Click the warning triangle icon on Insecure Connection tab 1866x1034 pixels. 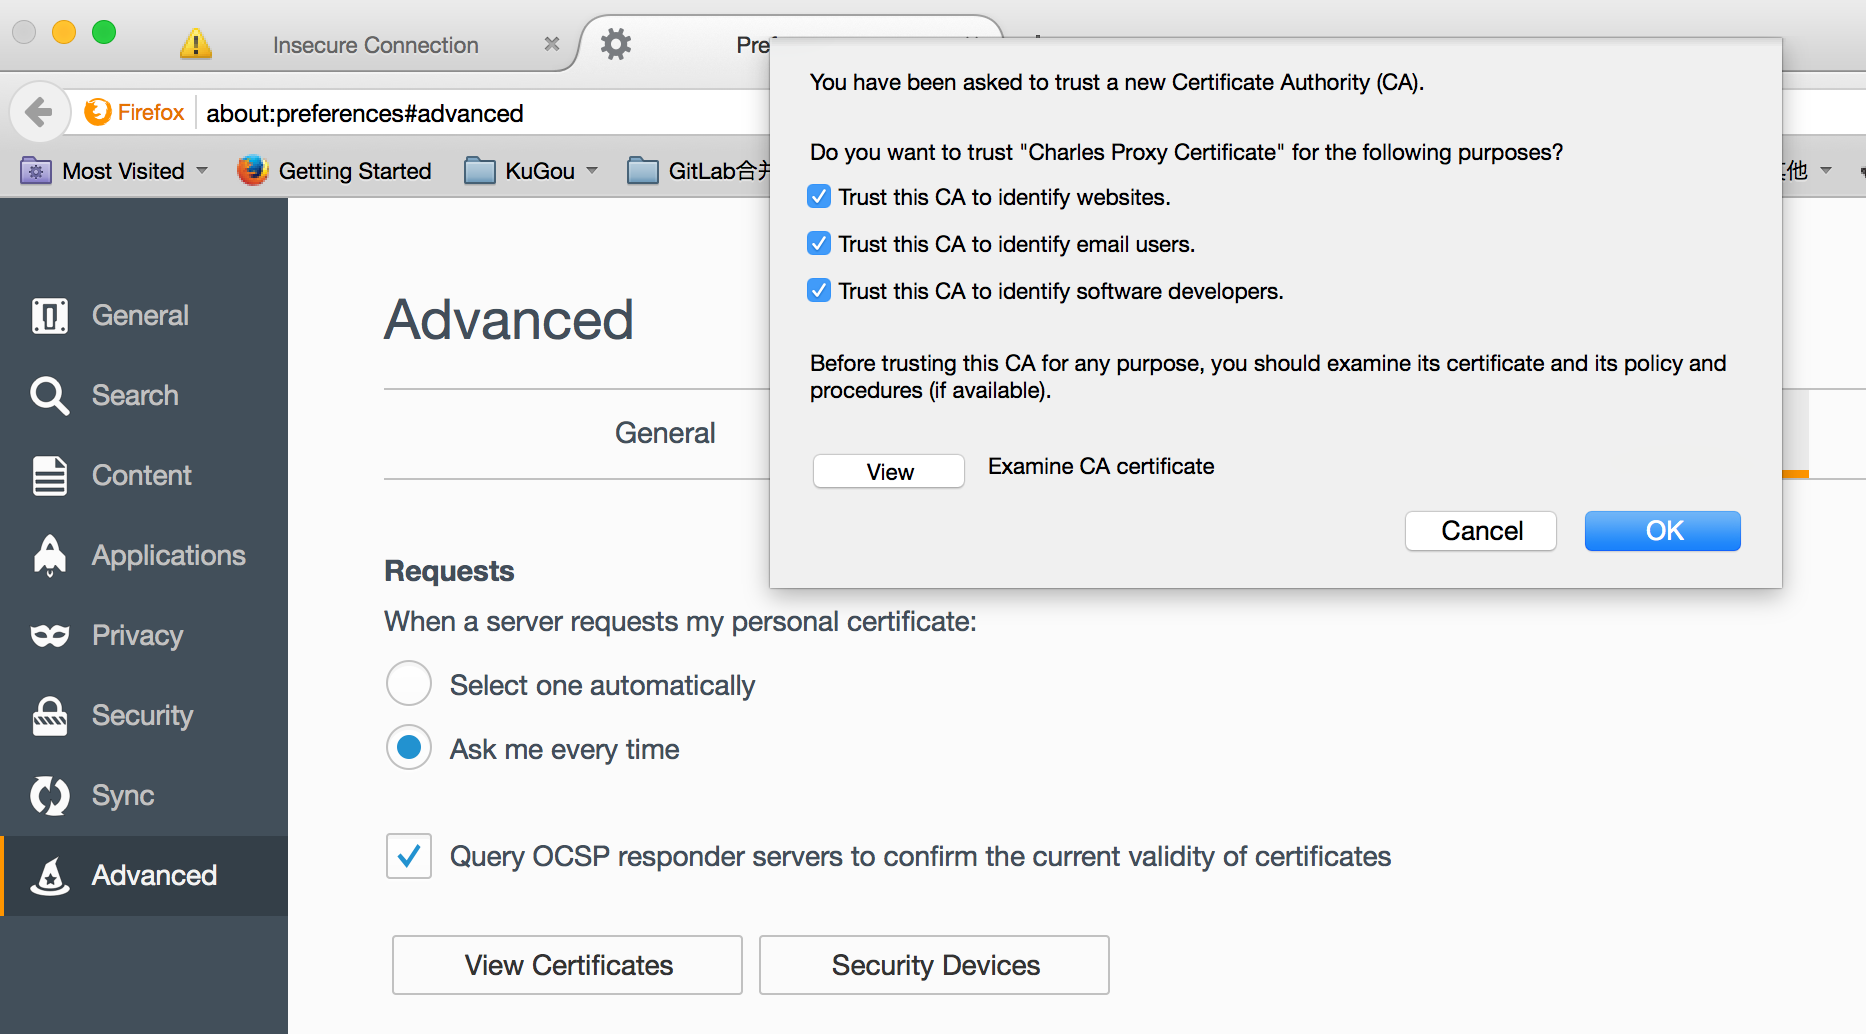[x=196, y=44]
